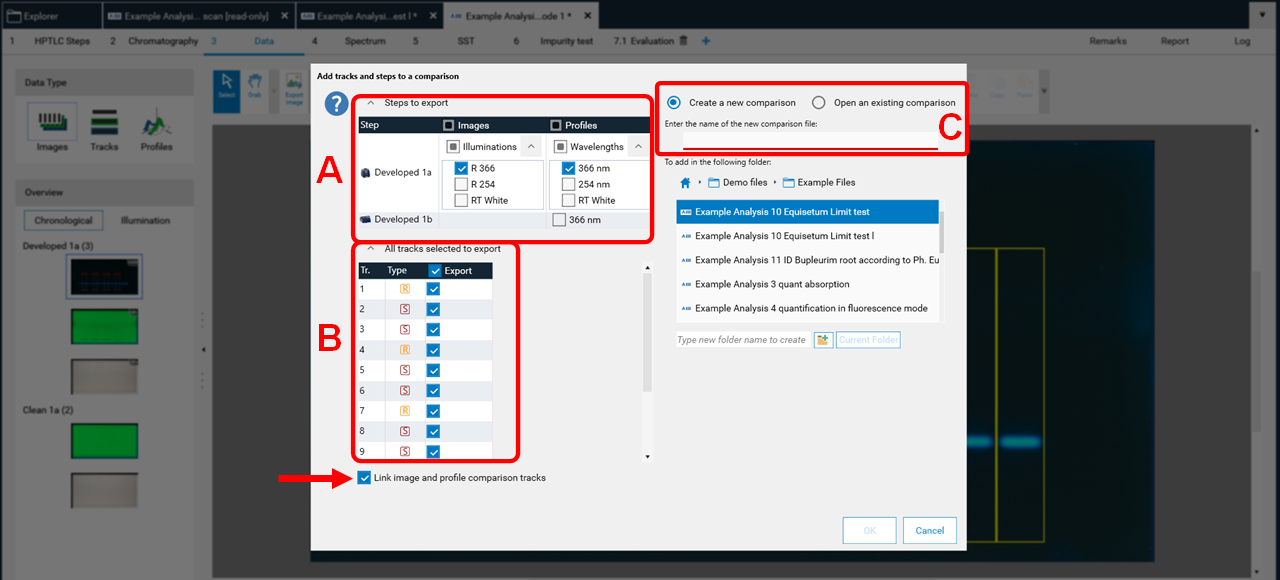Screen dimensions: 1280x580
Task: Enable the 254 nm wavelength checkbox
Action: (x=568, y=184)
